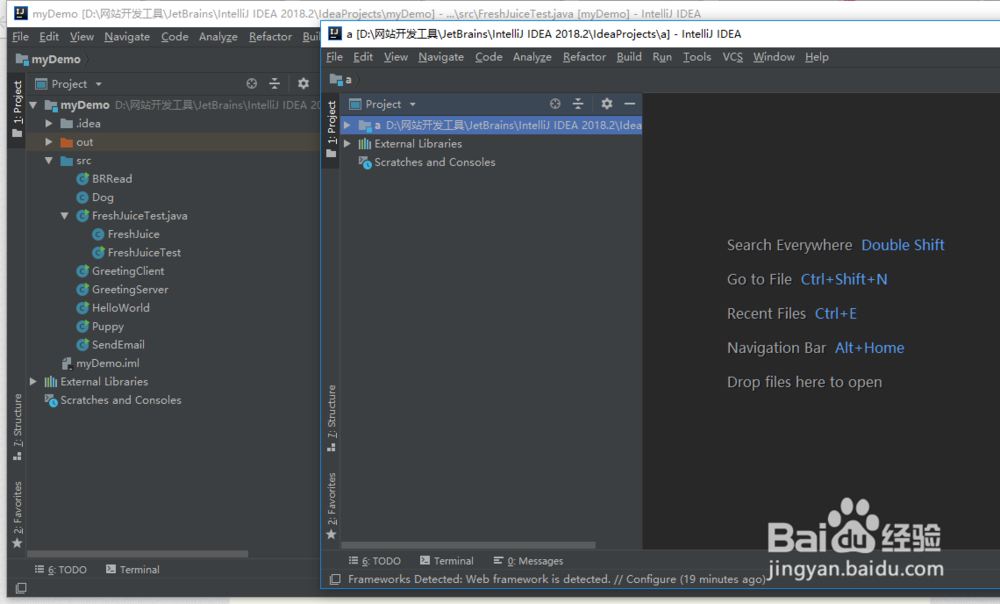Click the collapse-all icon in myDemo panel
1000x604 pixels.
[274, 84]
